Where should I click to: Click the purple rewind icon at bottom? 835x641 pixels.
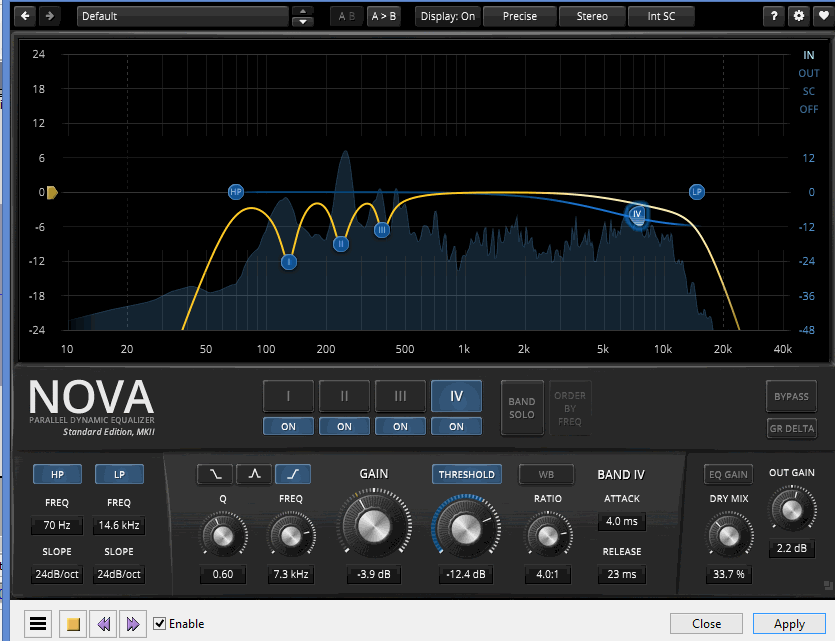[x=104, y=623]
